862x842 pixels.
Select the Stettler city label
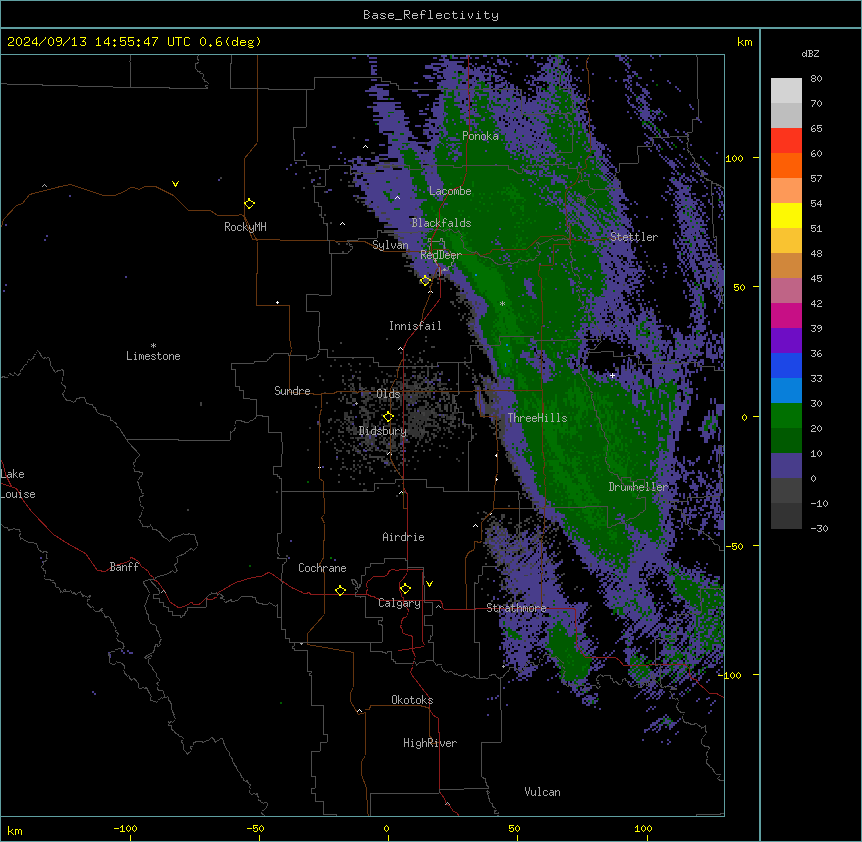tap(634, 237)
